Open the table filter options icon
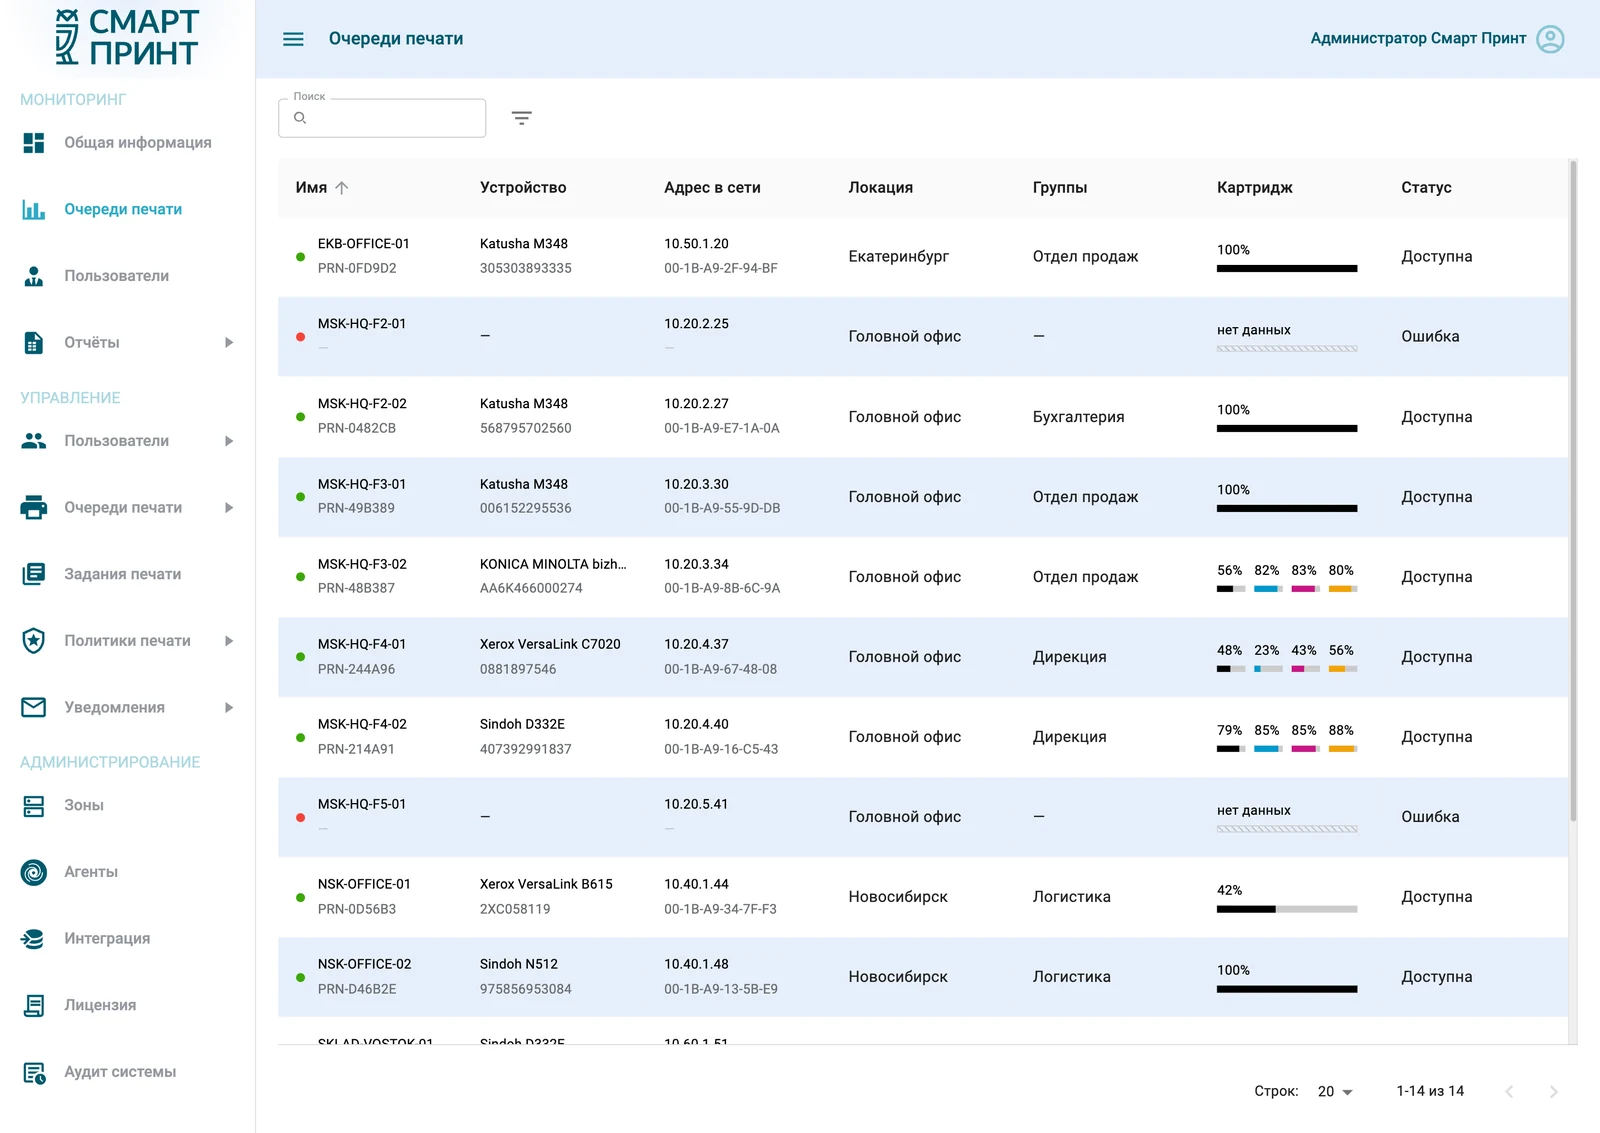The height and width of the screenshot is (1133, 1600). click(x=521, y=118)
